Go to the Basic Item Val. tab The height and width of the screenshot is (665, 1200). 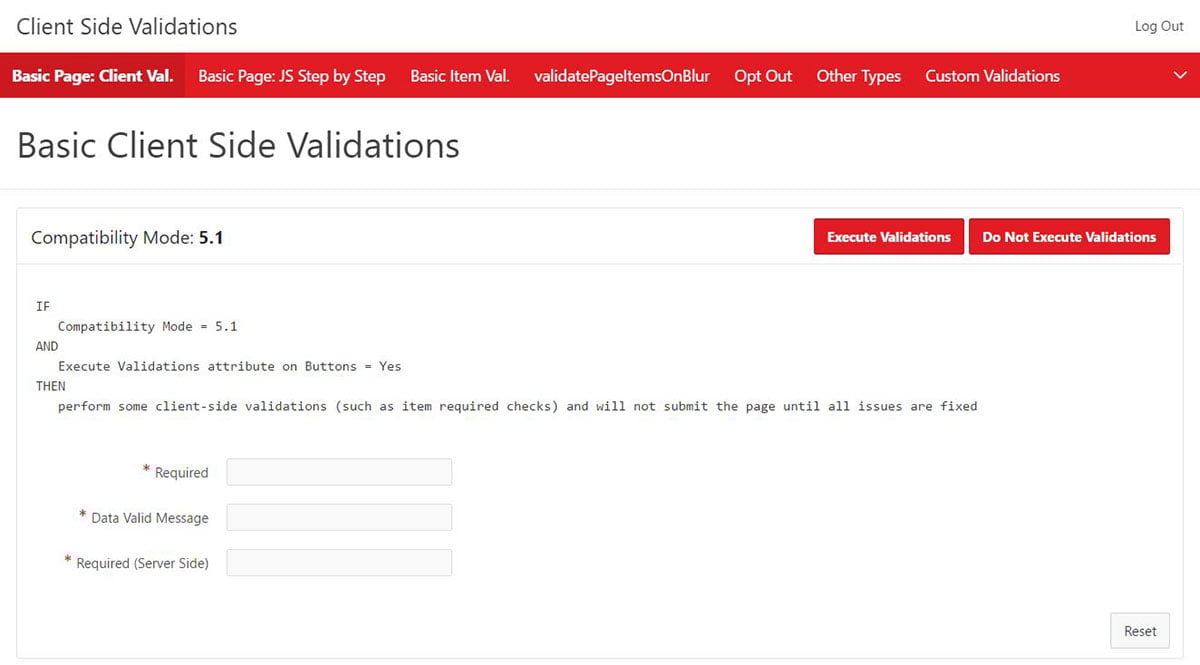pos(459,76)
